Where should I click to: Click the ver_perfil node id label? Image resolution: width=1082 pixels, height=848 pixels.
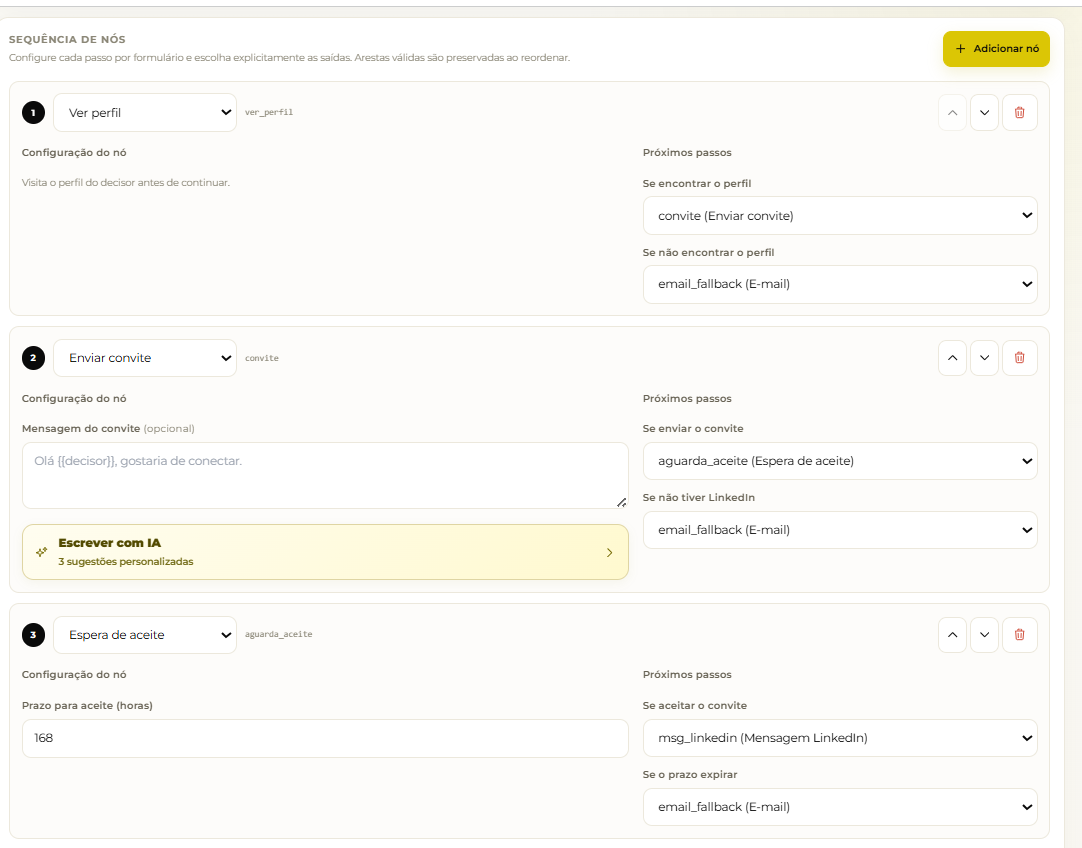pyautogui.click(x=269, y=112)
